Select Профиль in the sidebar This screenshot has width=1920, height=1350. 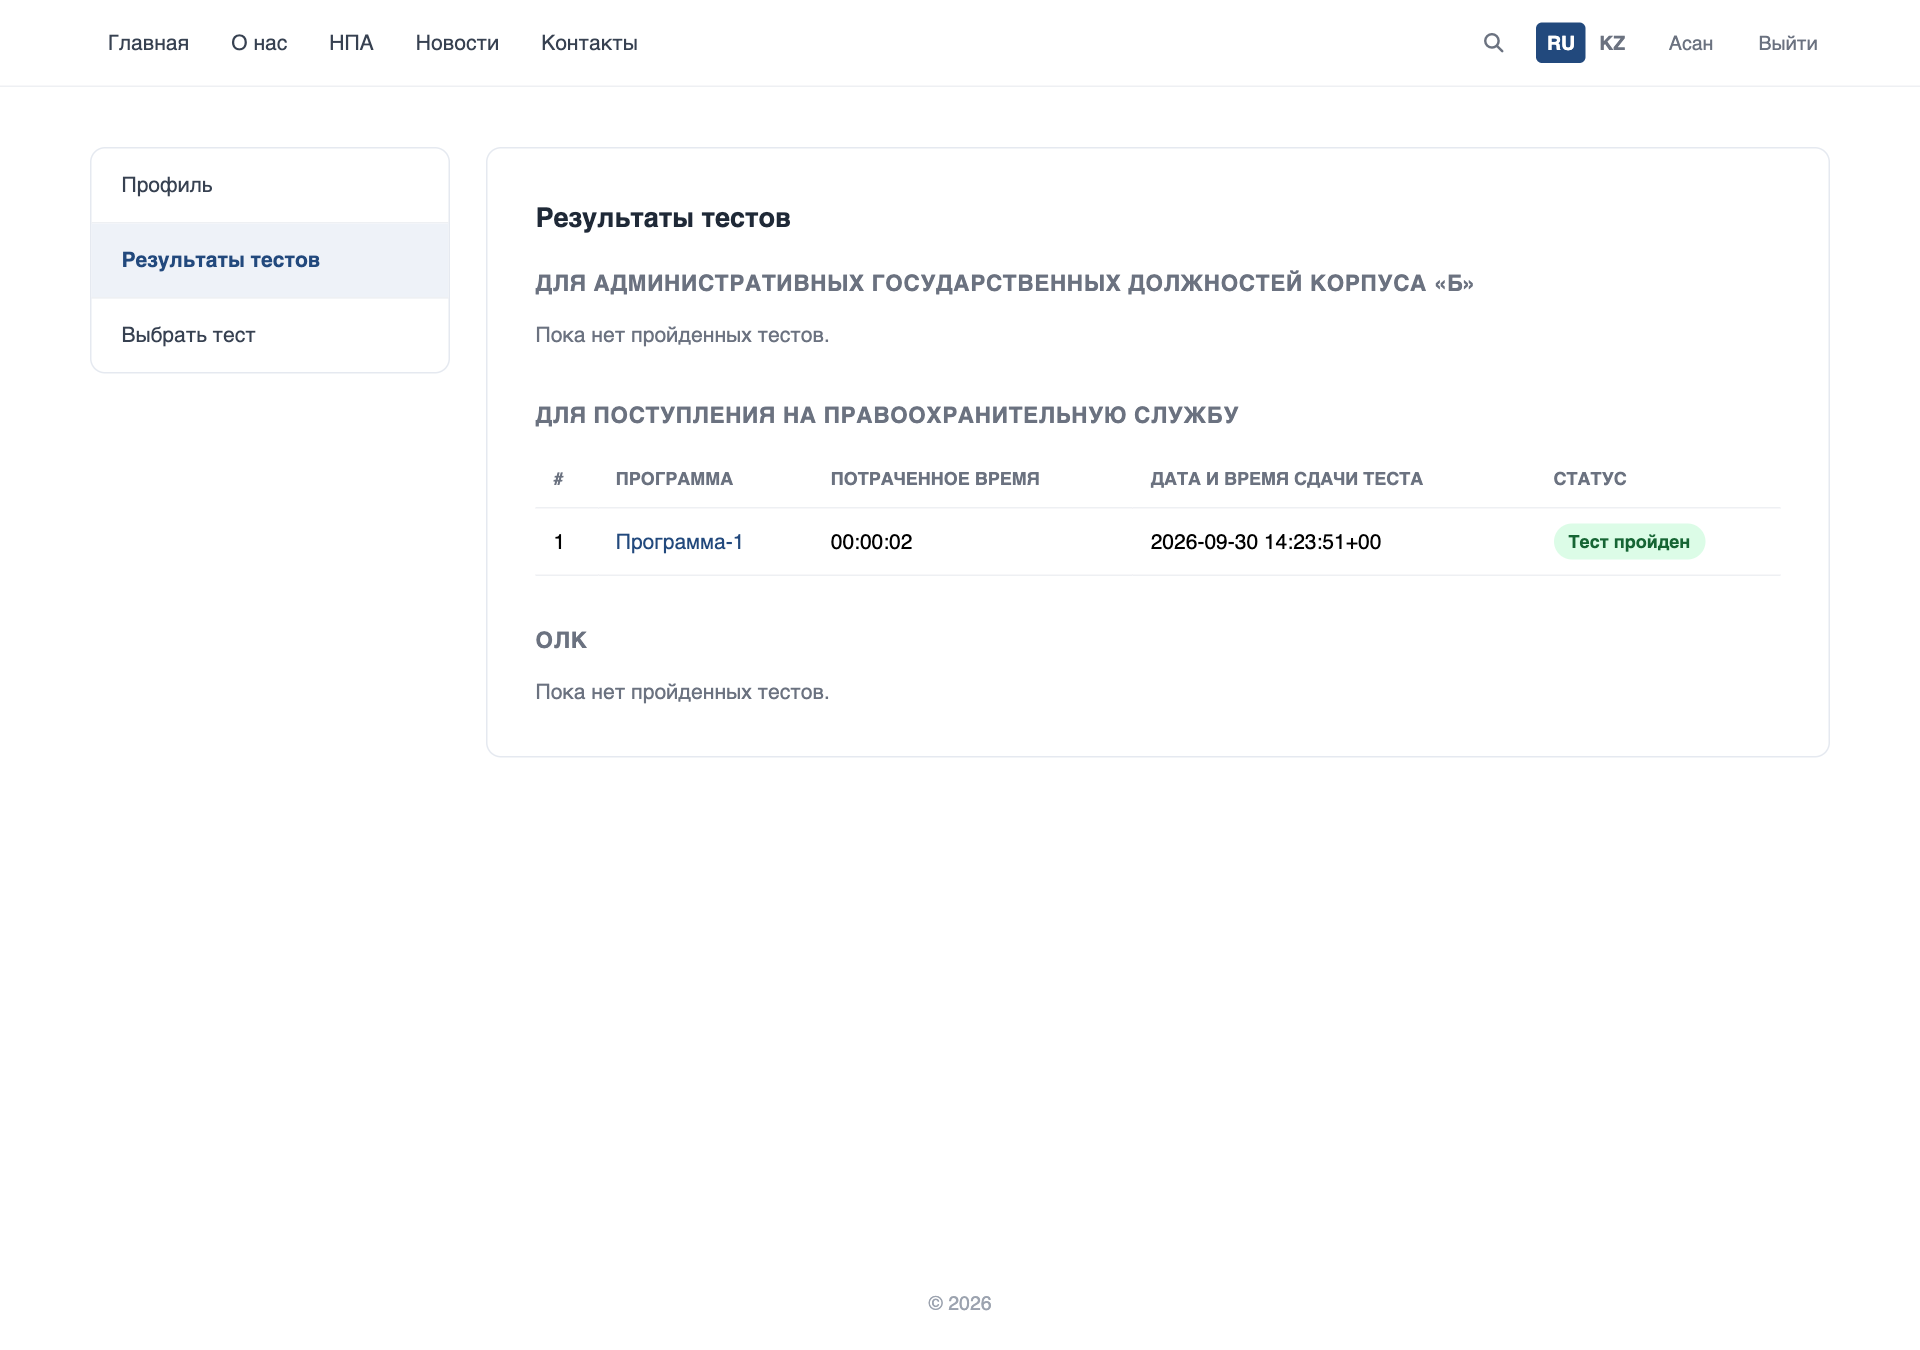(270, 185)
